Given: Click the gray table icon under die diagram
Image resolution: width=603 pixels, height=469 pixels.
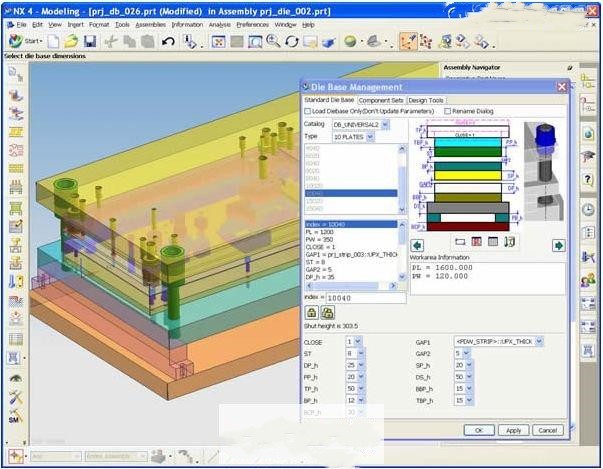Looking at the screenshot, I should click(x=493, y=242).
